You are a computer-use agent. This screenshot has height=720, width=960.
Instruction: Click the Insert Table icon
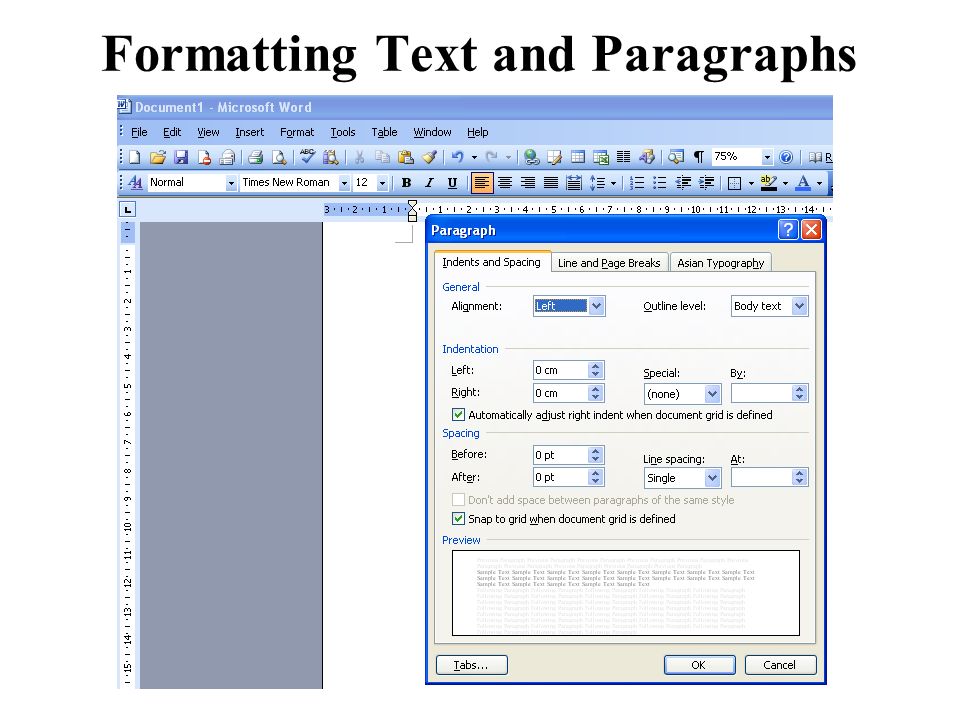(x=577, y=157)
